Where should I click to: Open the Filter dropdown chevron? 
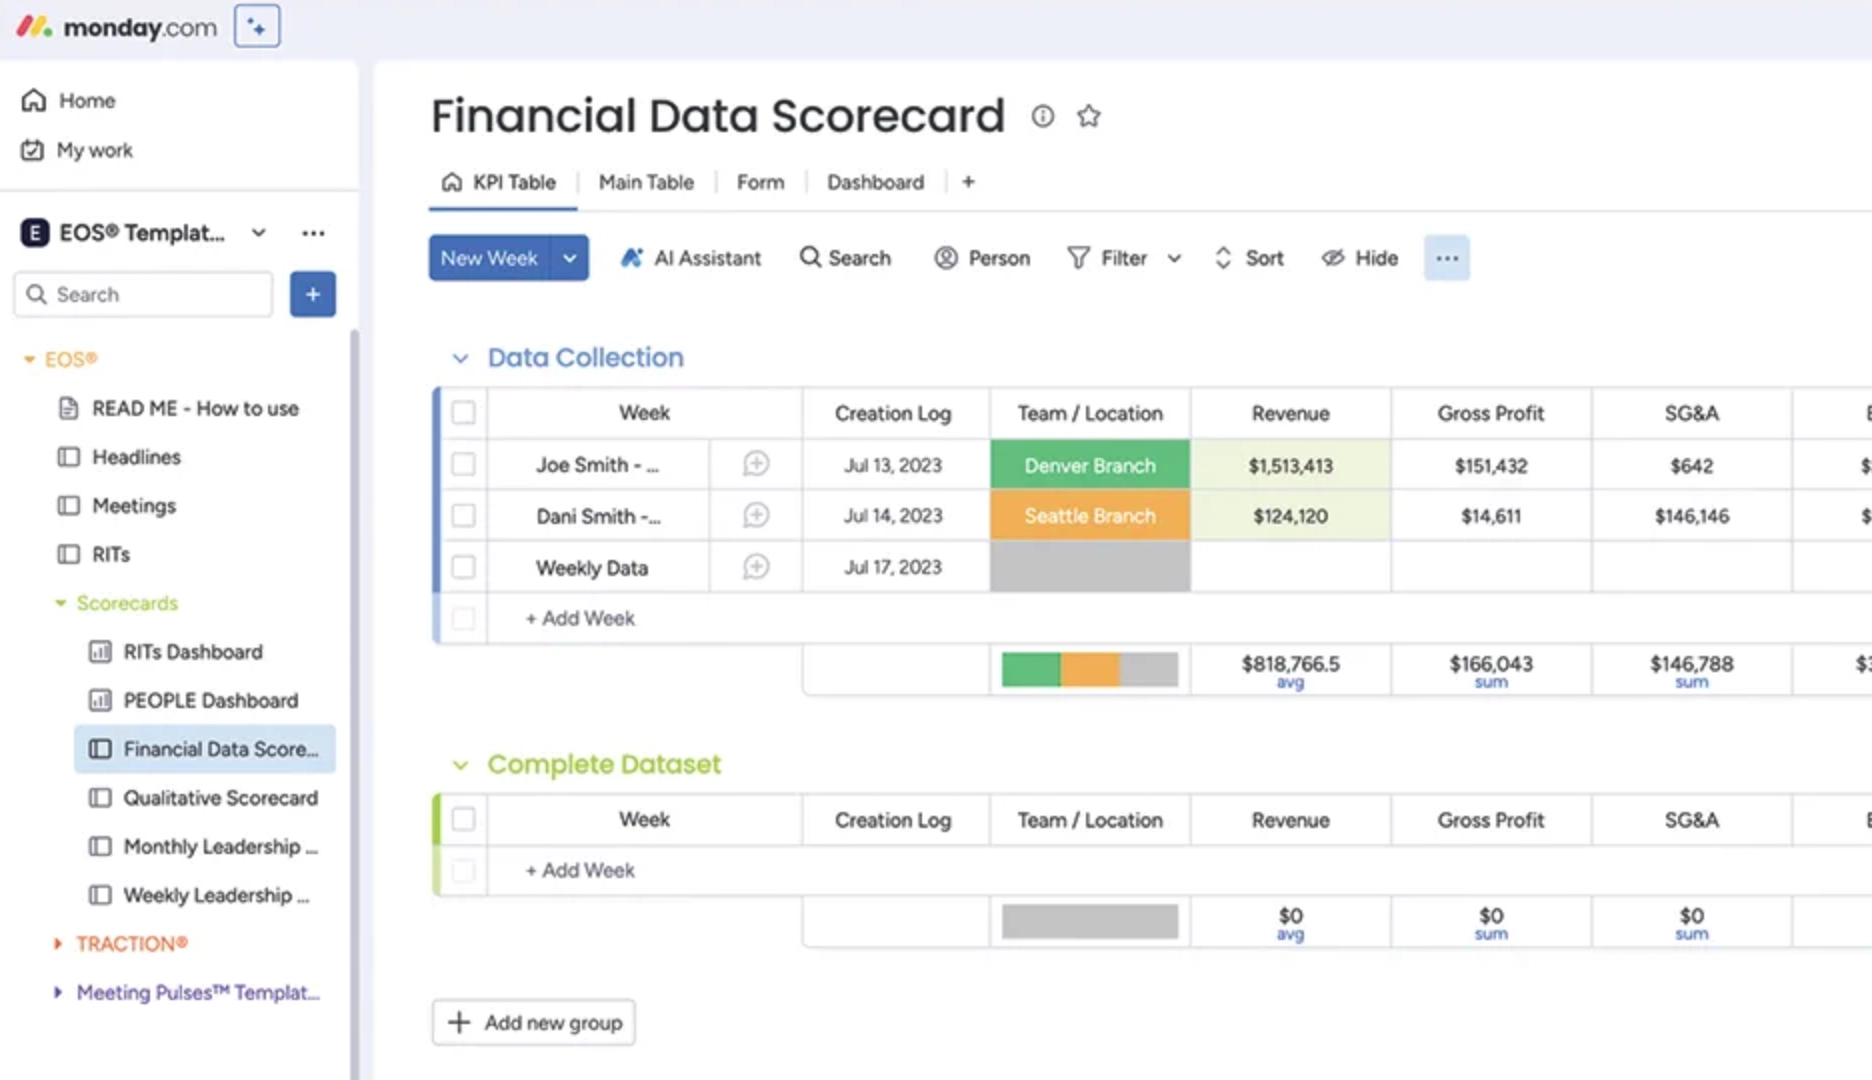coord(1174,258)
